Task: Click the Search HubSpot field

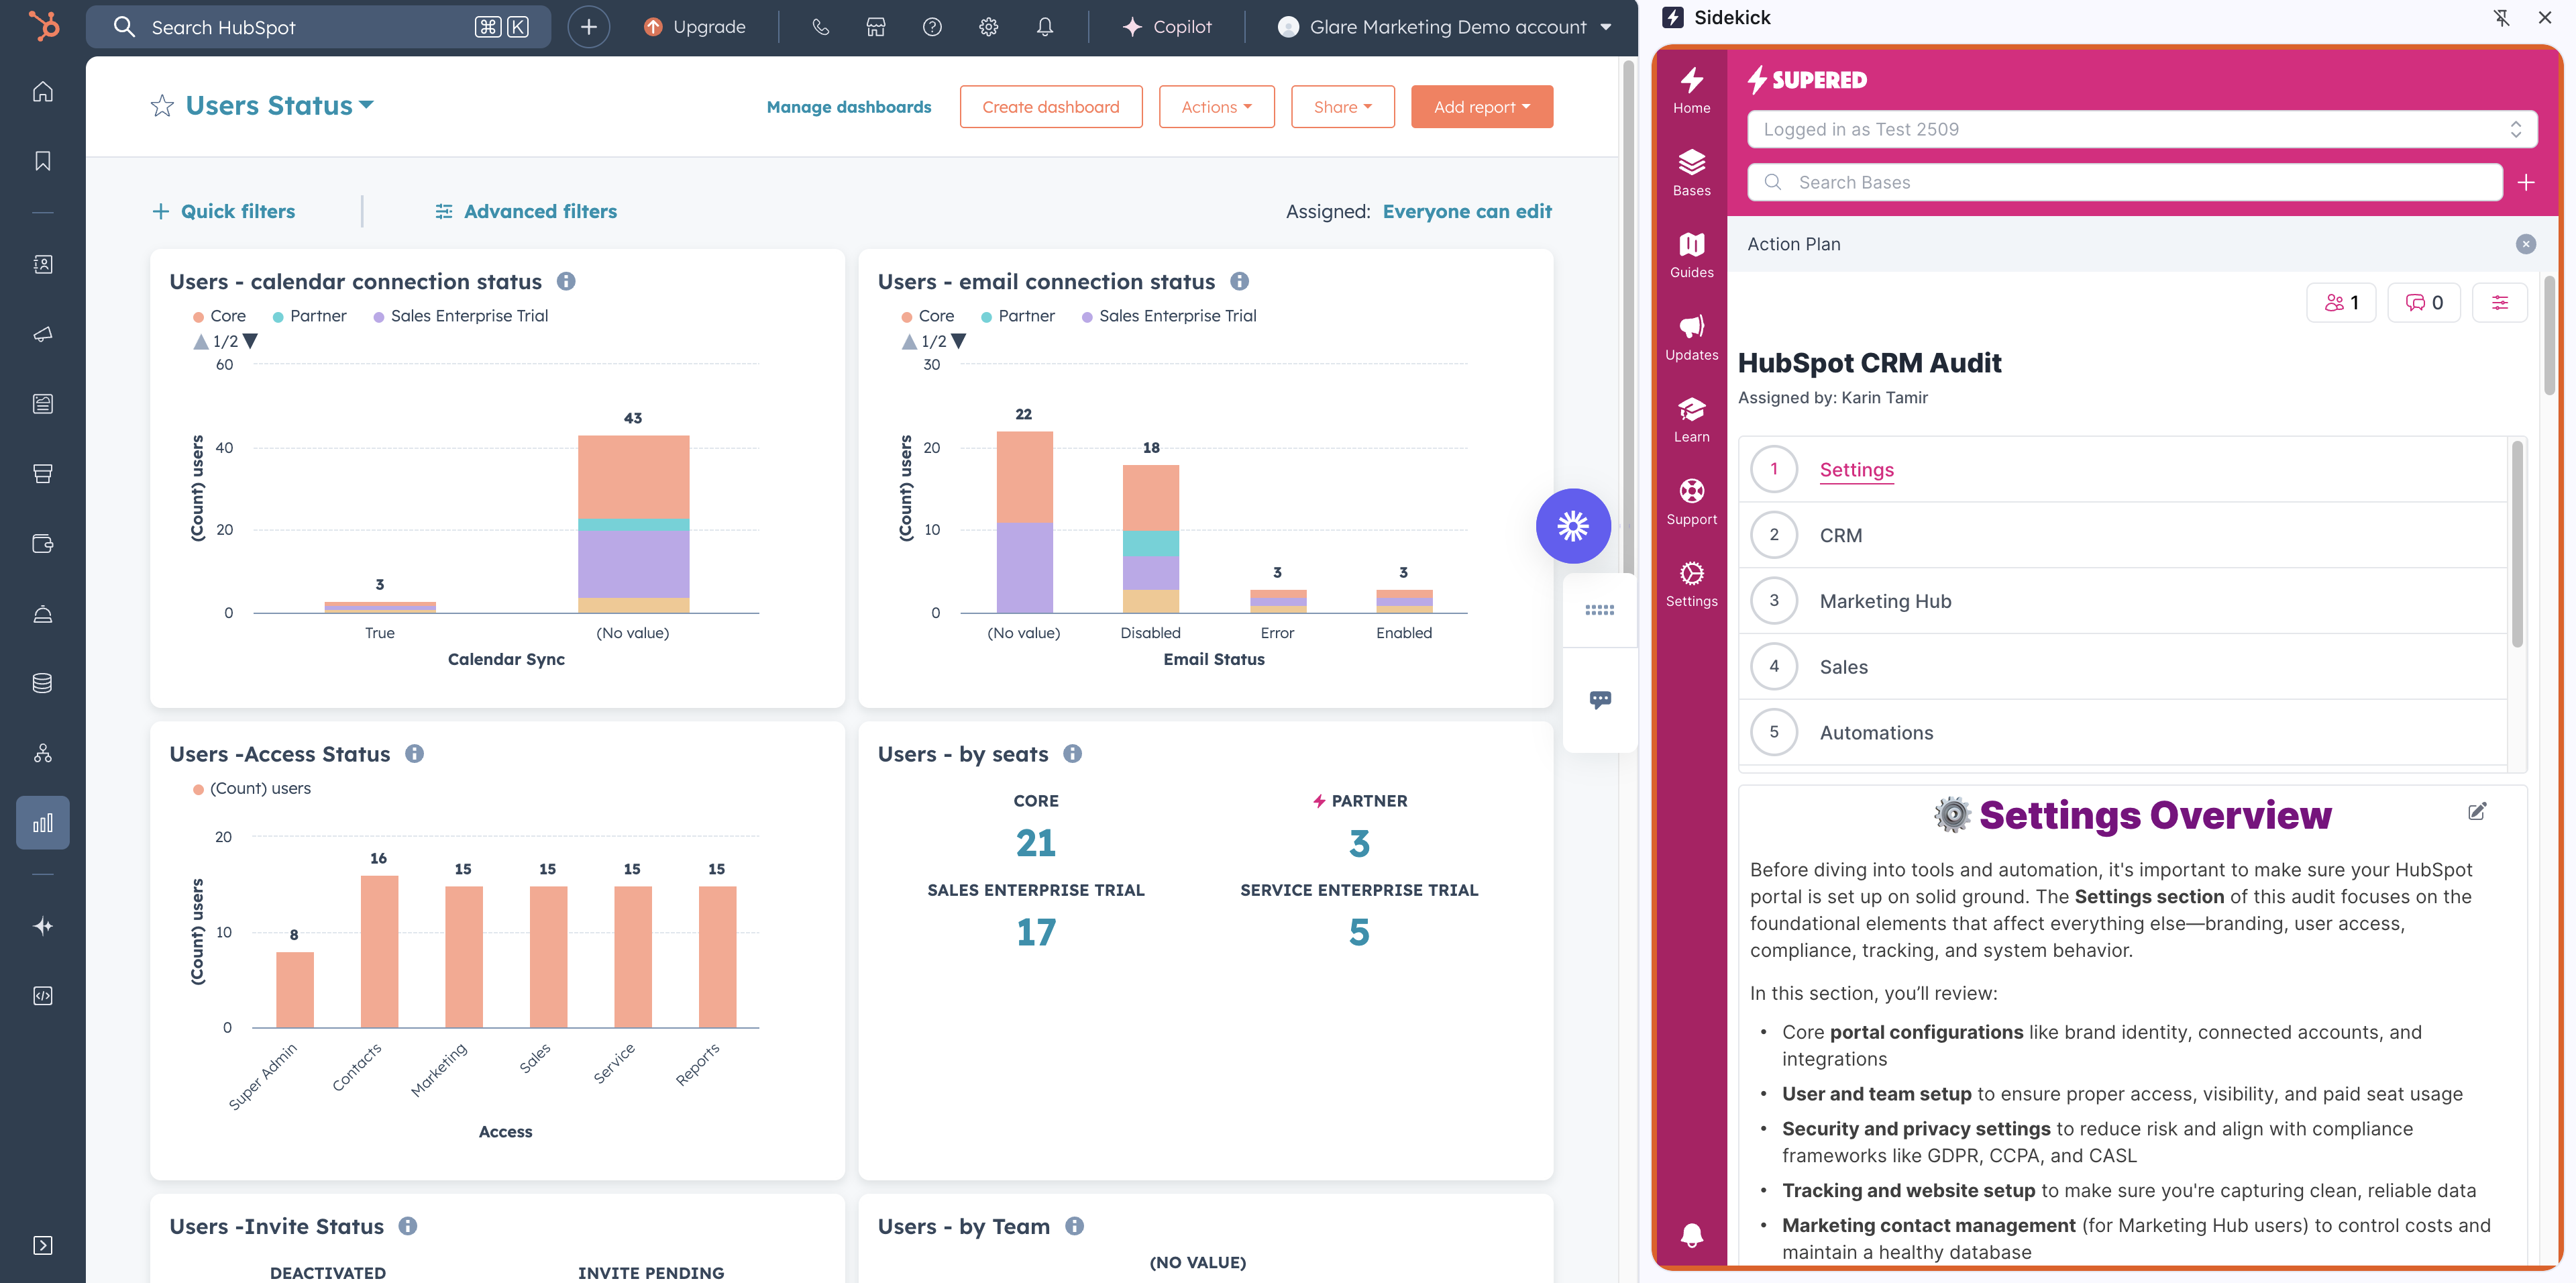Action: click(318, 27)
